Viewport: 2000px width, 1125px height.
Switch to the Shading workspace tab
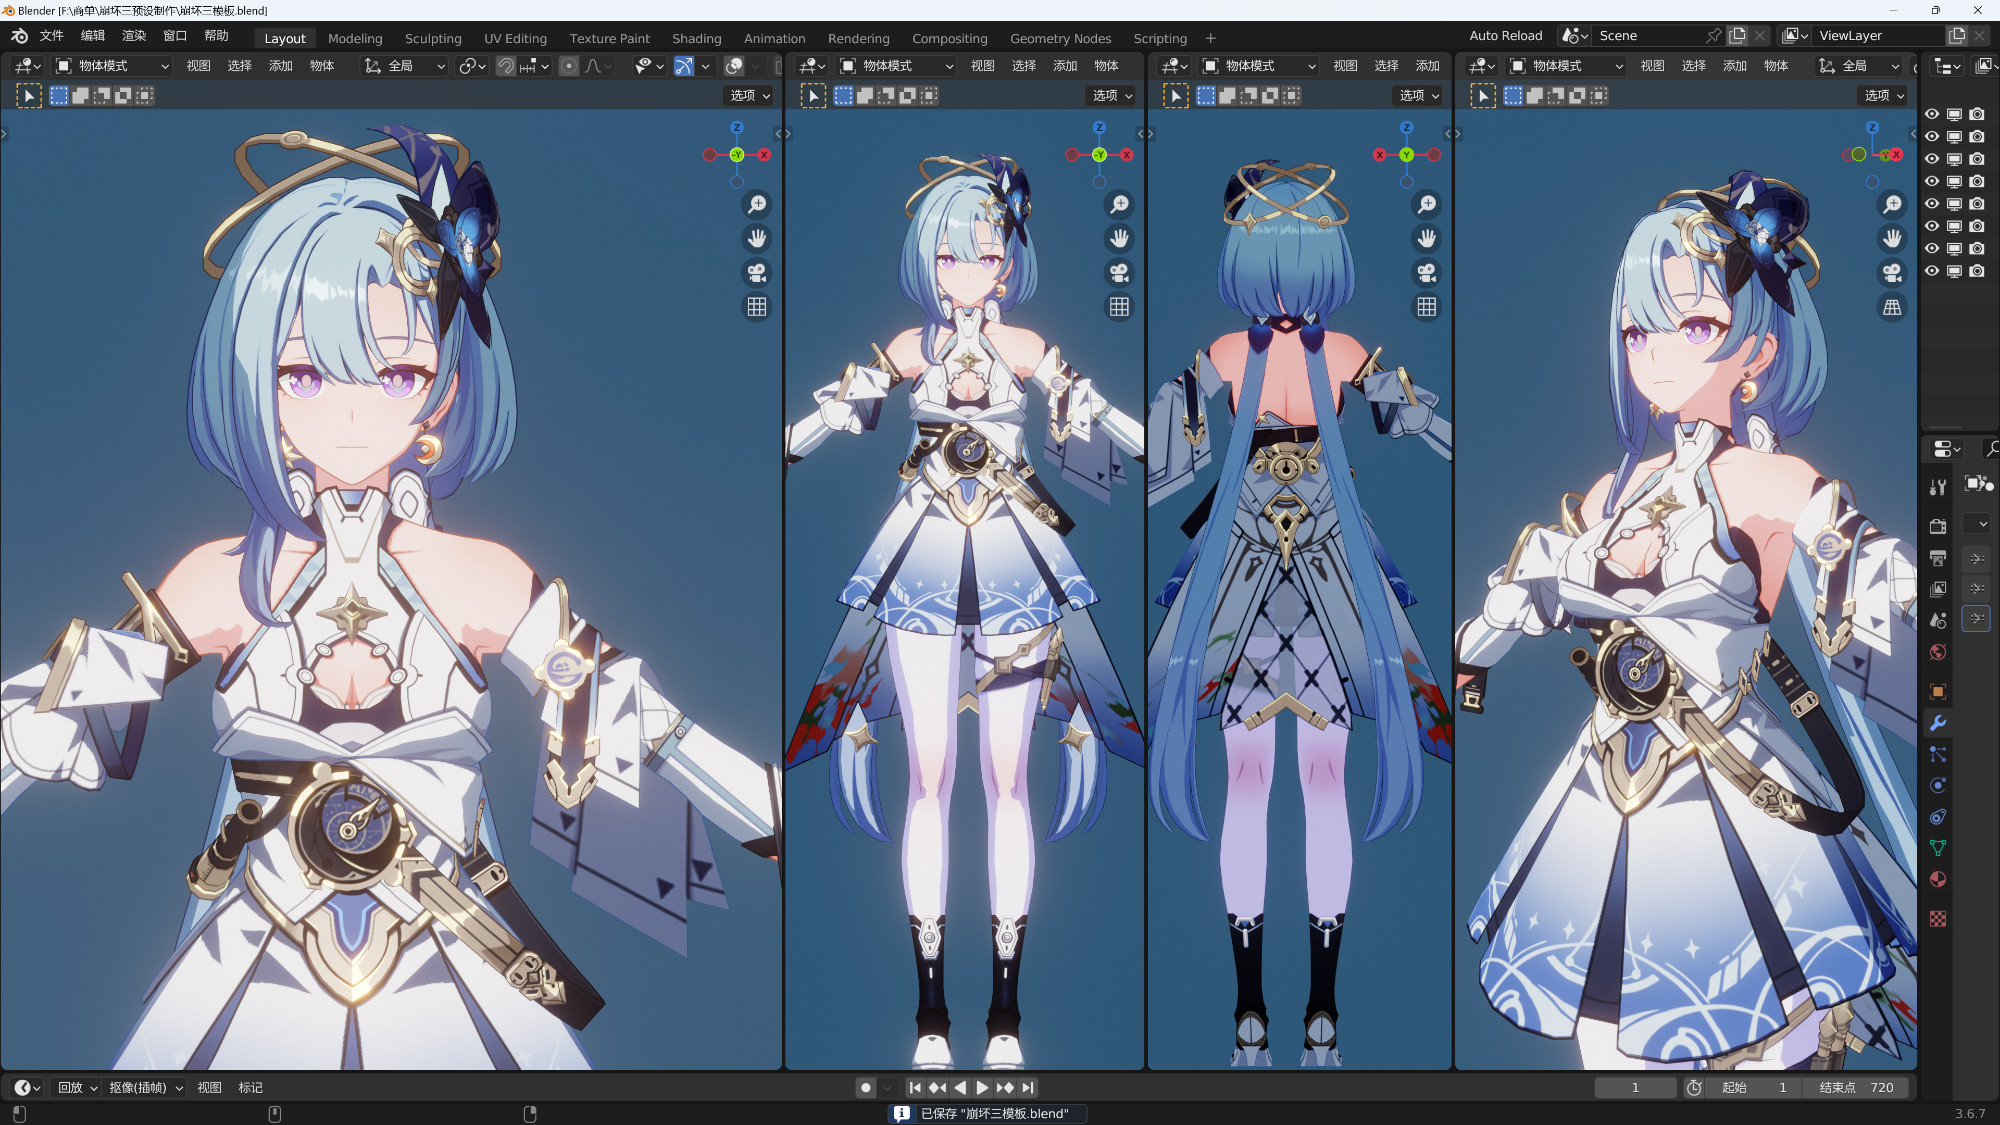coord(696,38)
